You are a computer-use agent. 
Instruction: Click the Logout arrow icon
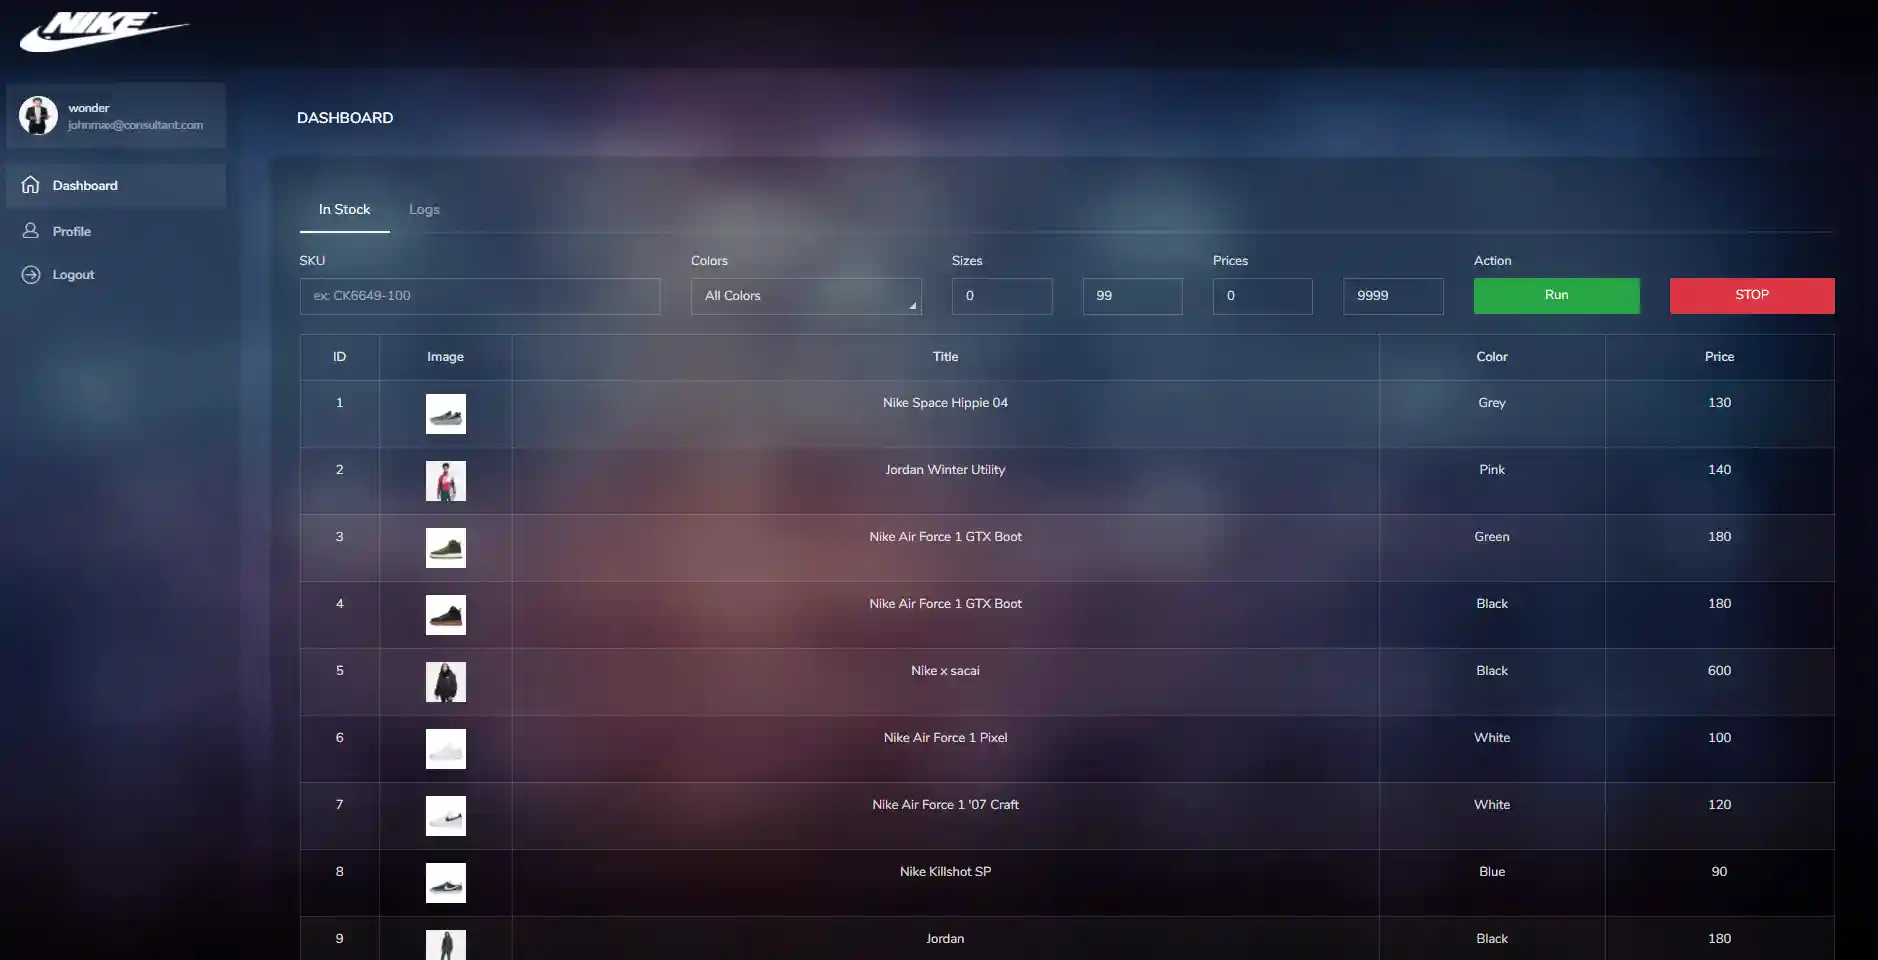point(31,275)
